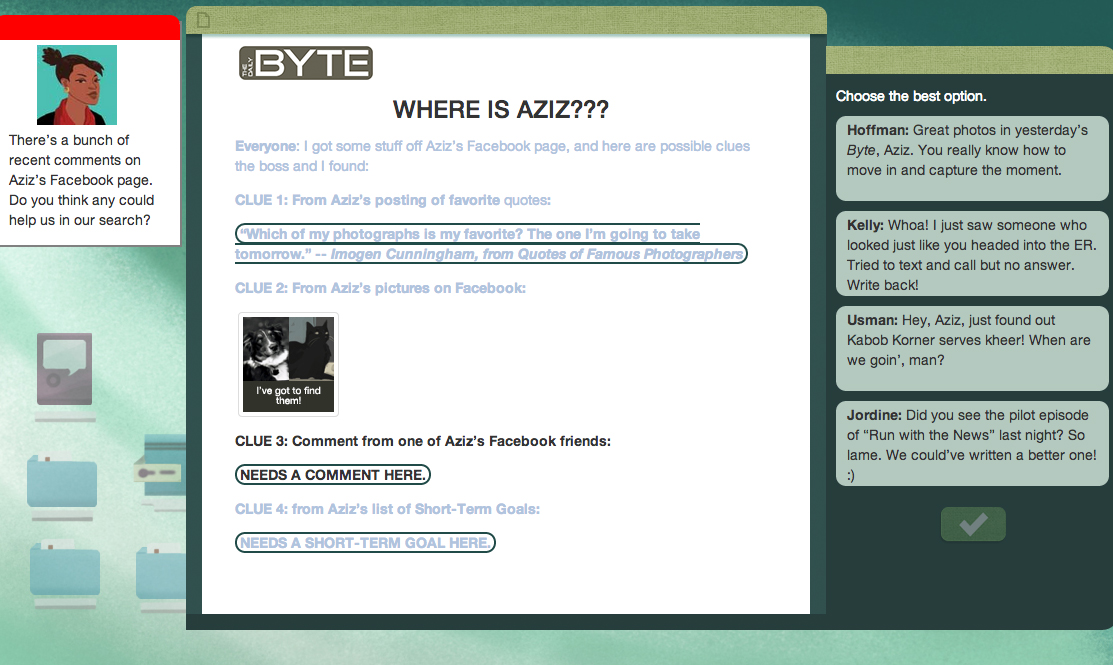Click the CLUE 2 heading text
The width and height of the screenshot is (1113, 665).
[380, 288]
